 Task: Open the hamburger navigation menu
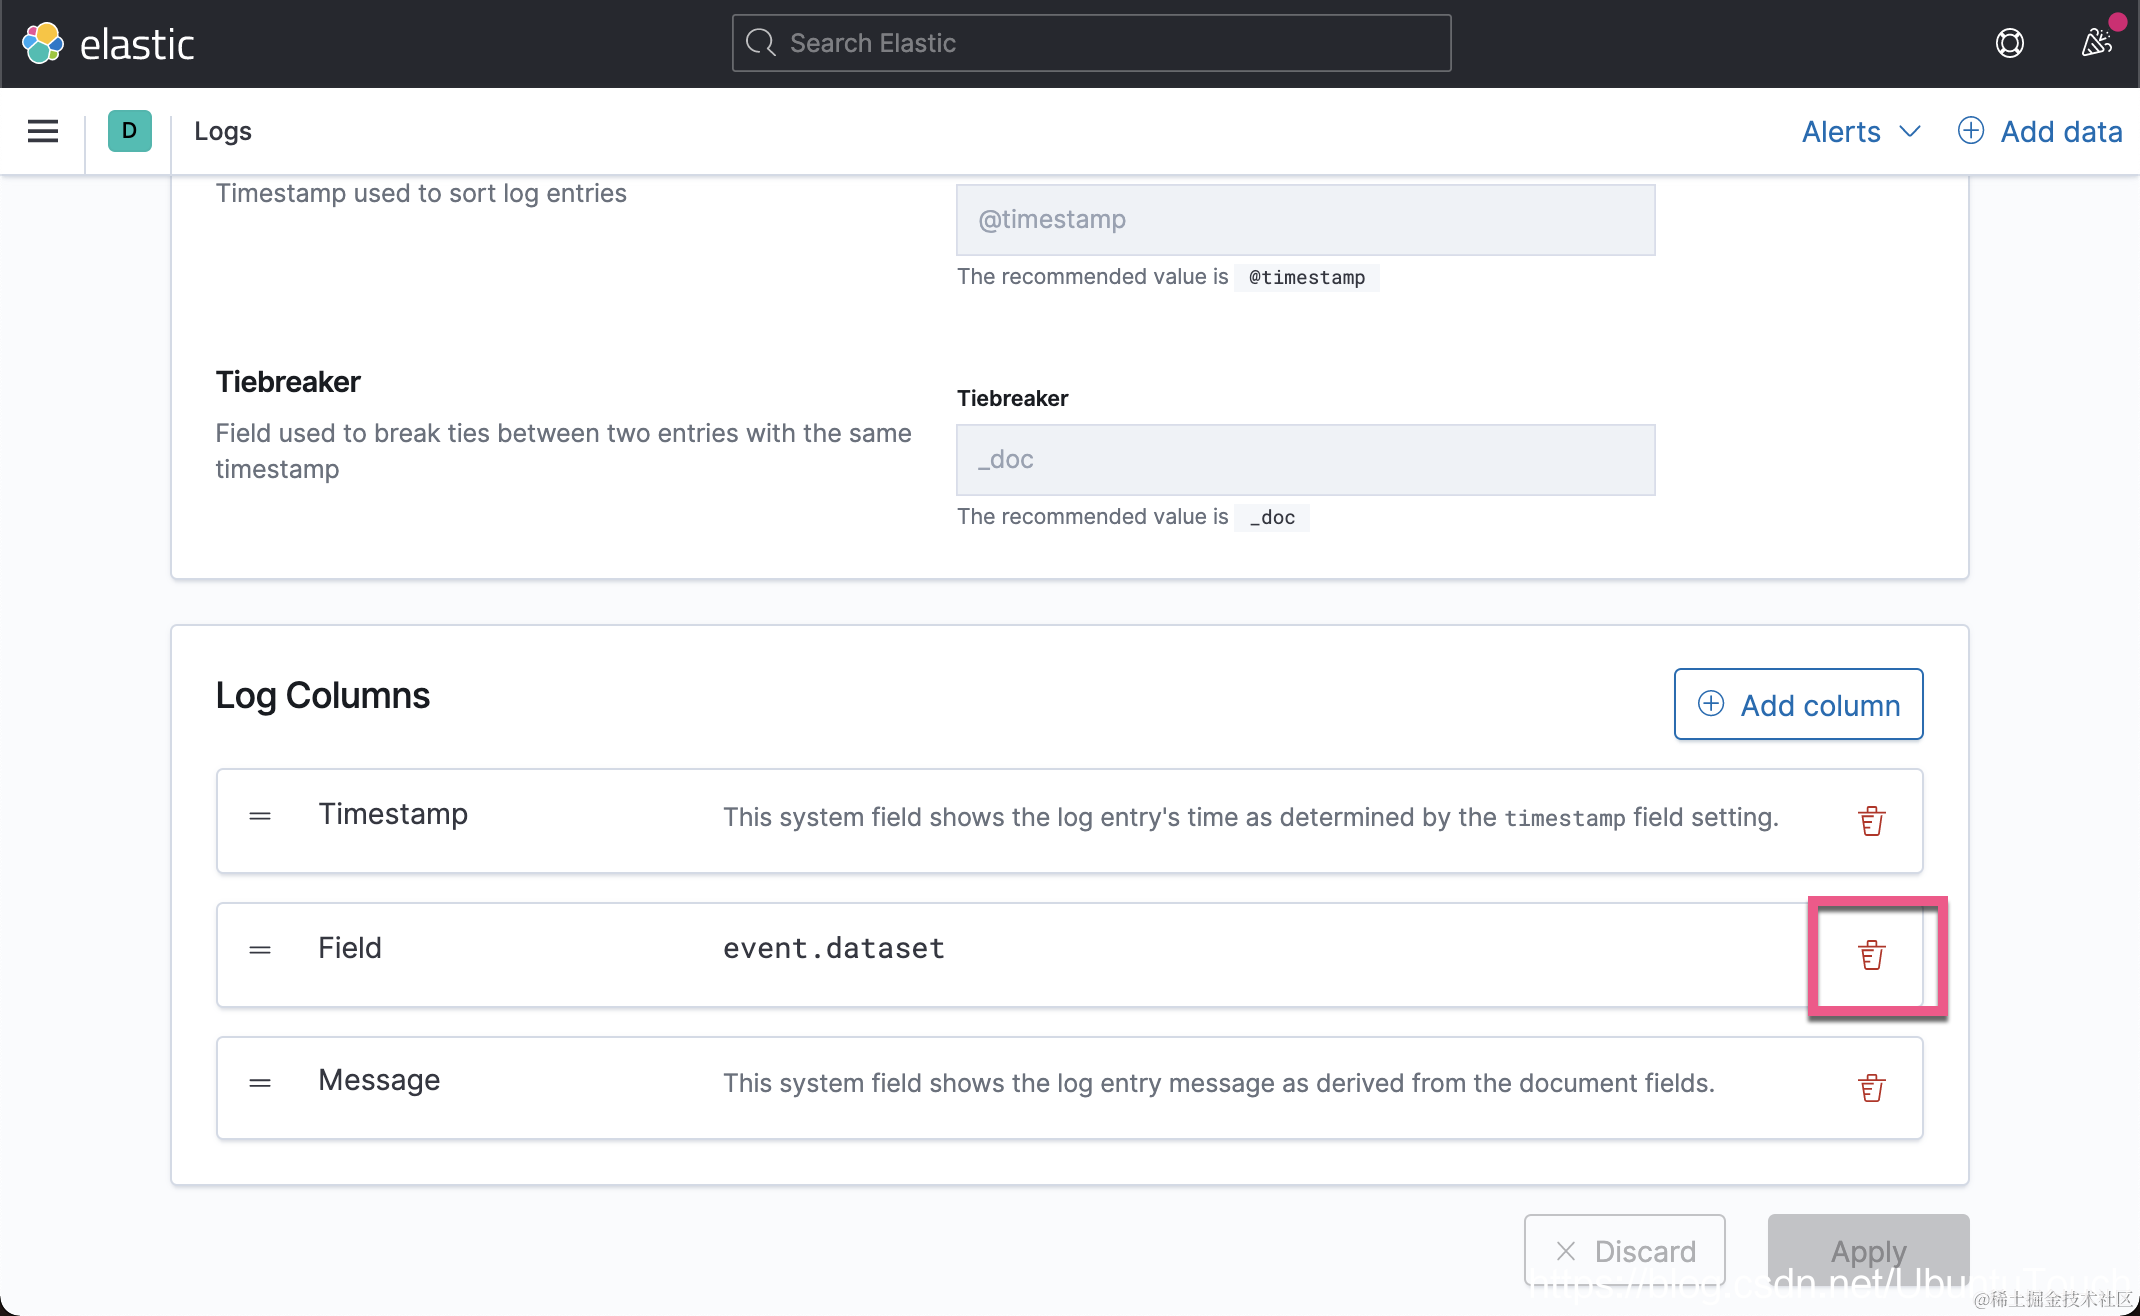43,131
